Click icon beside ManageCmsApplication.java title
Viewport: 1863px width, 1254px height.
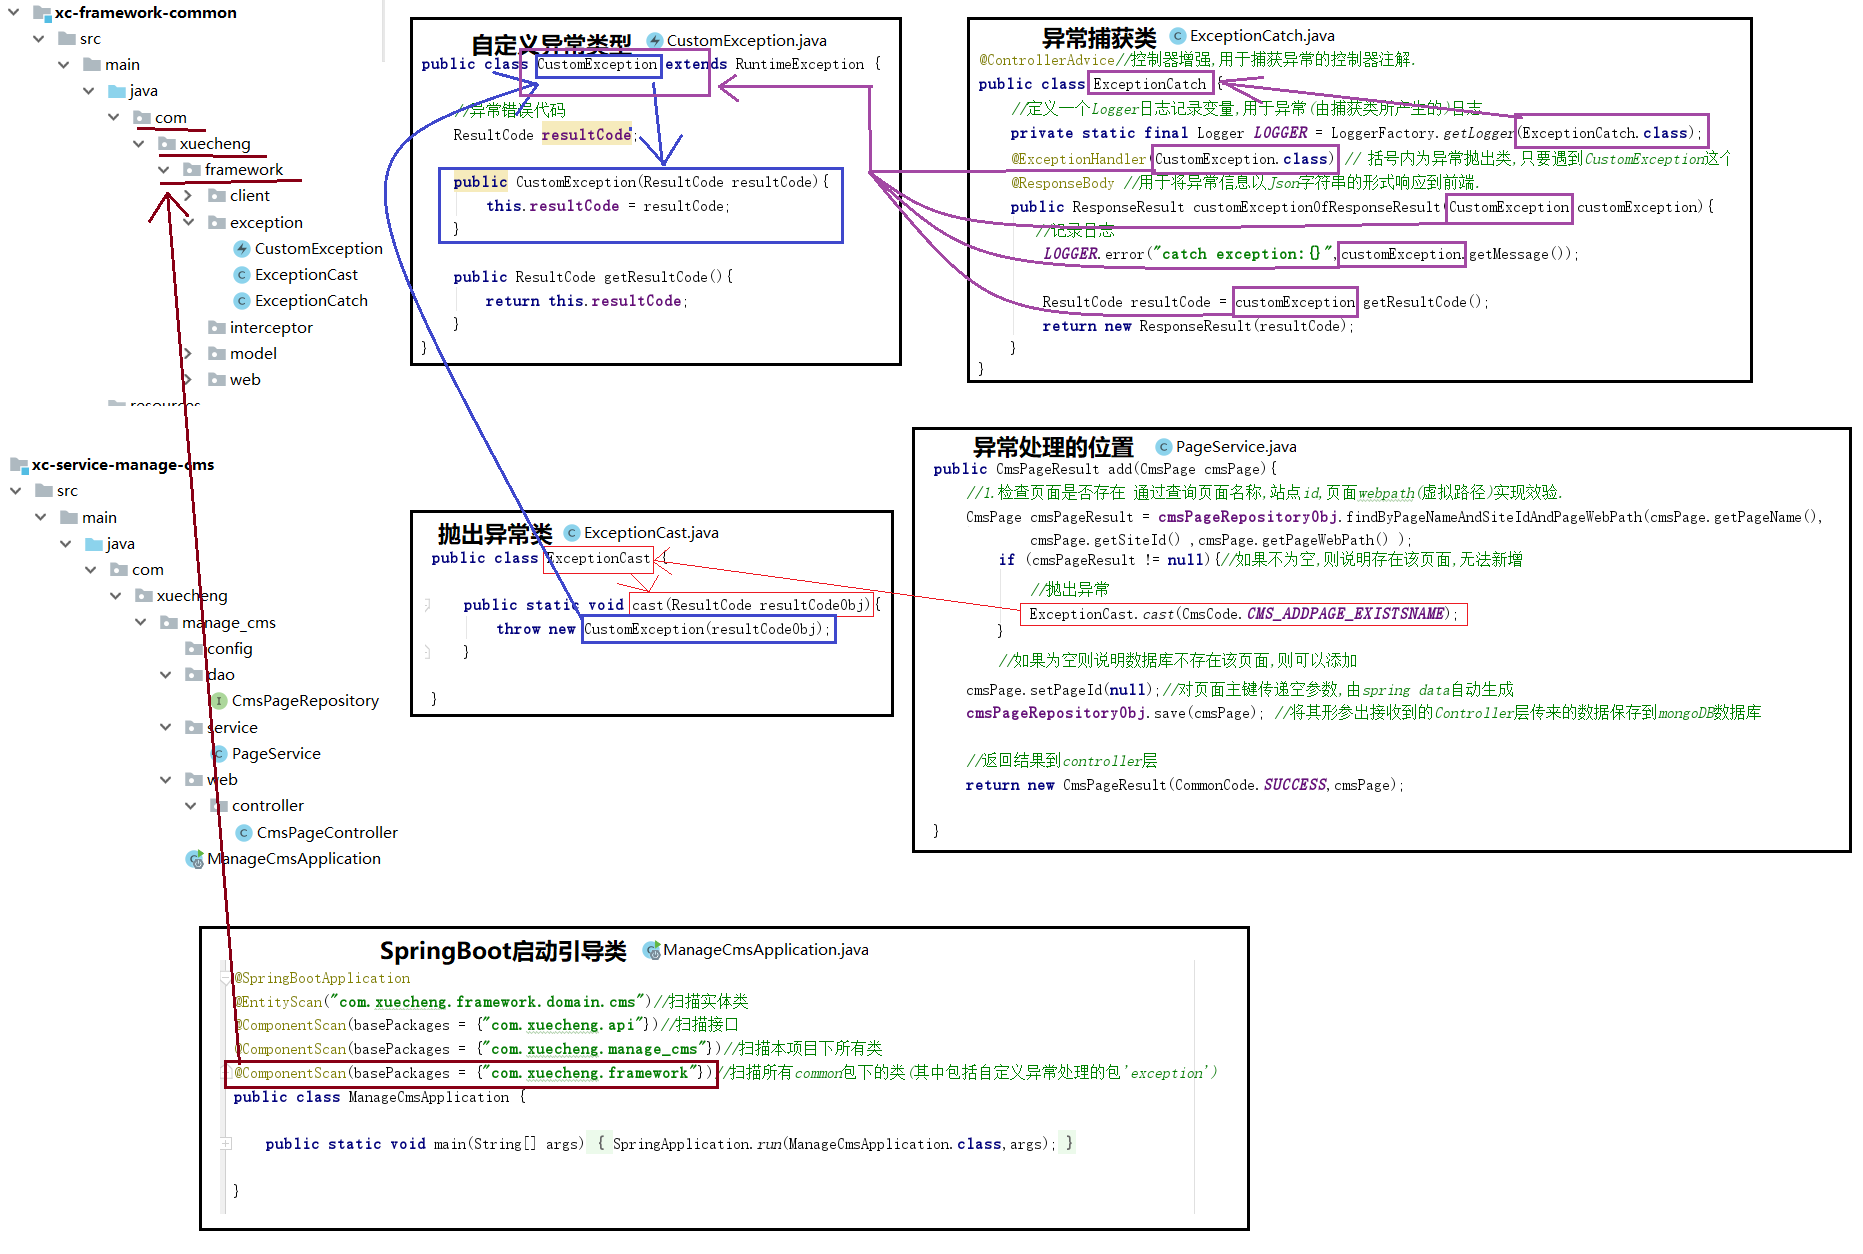[651, 950]
